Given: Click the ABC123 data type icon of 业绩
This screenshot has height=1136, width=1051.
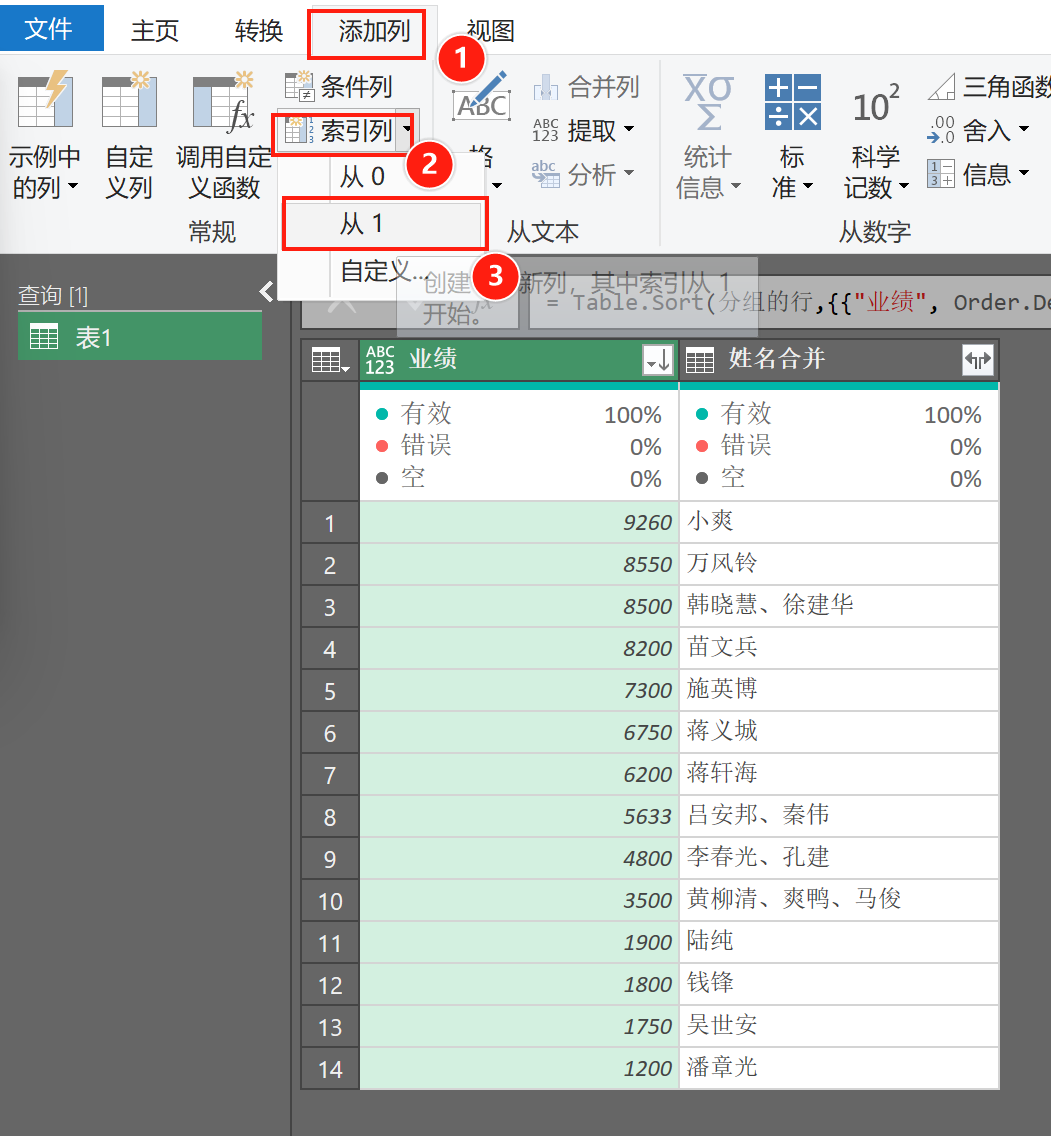Looking at the screenshot, I should point(380,359).
